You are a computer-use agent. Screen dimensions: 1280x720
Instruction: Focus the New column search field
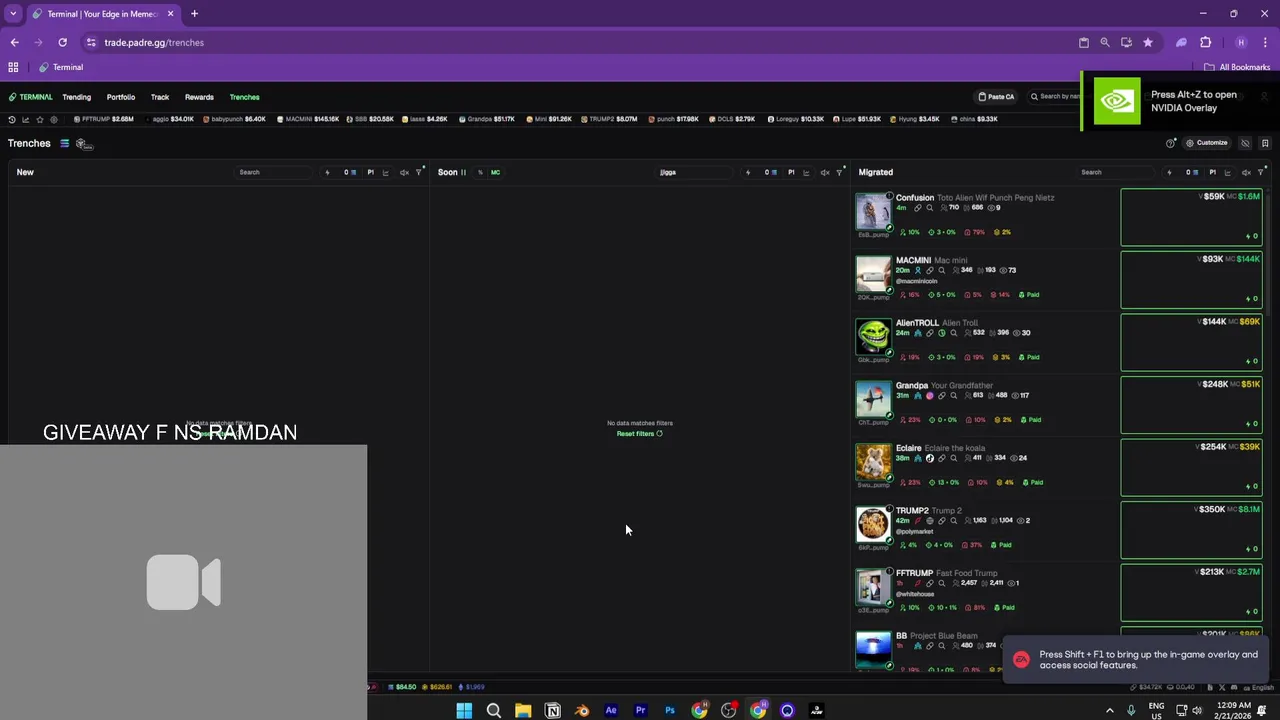tap(273, 172)
